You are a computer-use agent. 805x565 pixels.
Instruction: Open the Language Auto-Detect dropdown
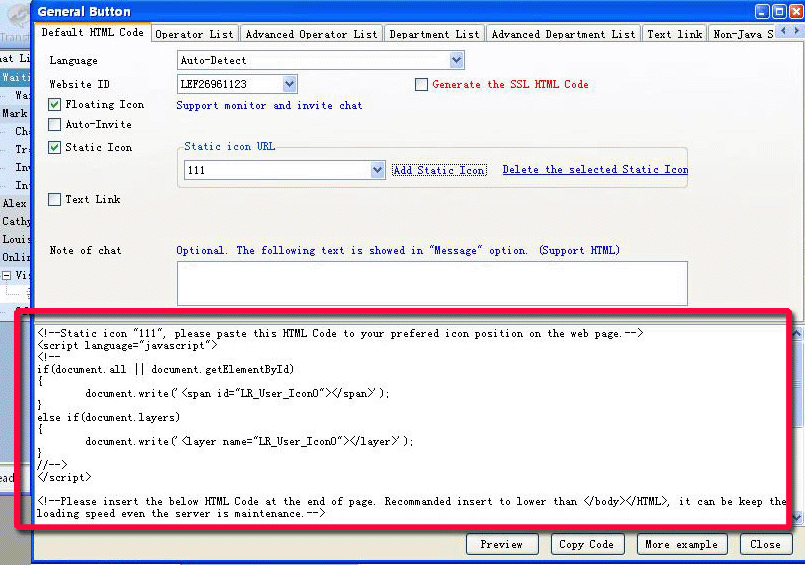click(x=456, y=61)
